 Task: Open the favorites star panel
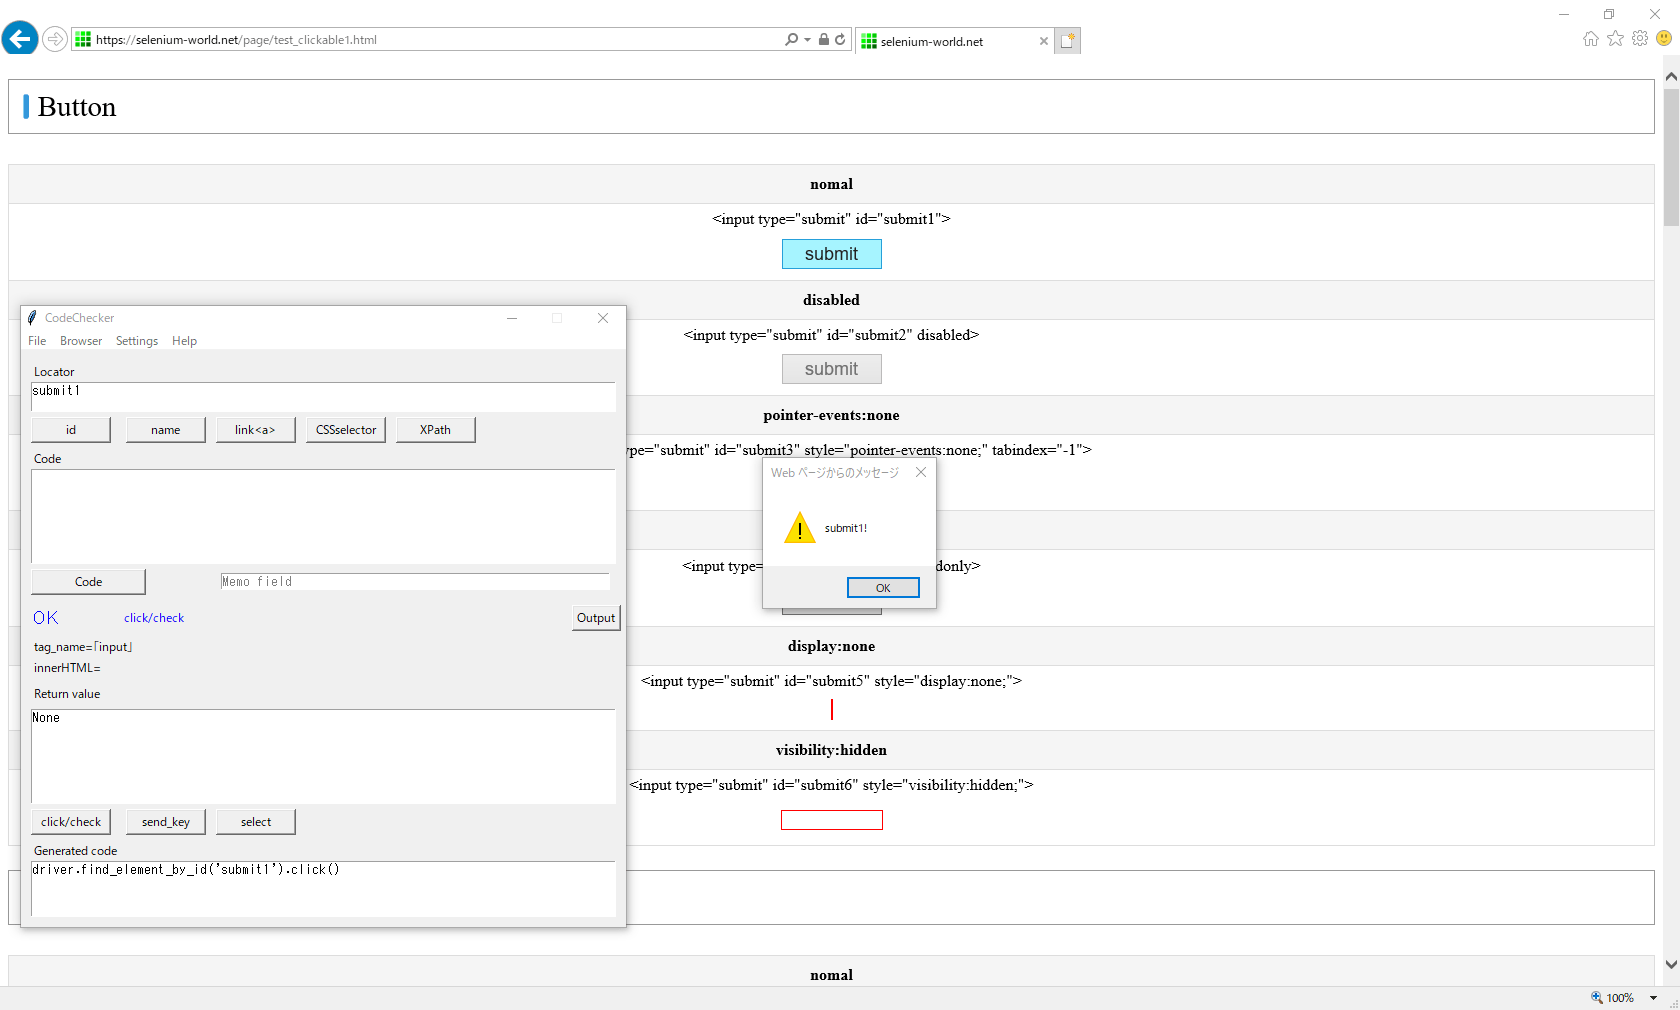tap(1615, 39)
